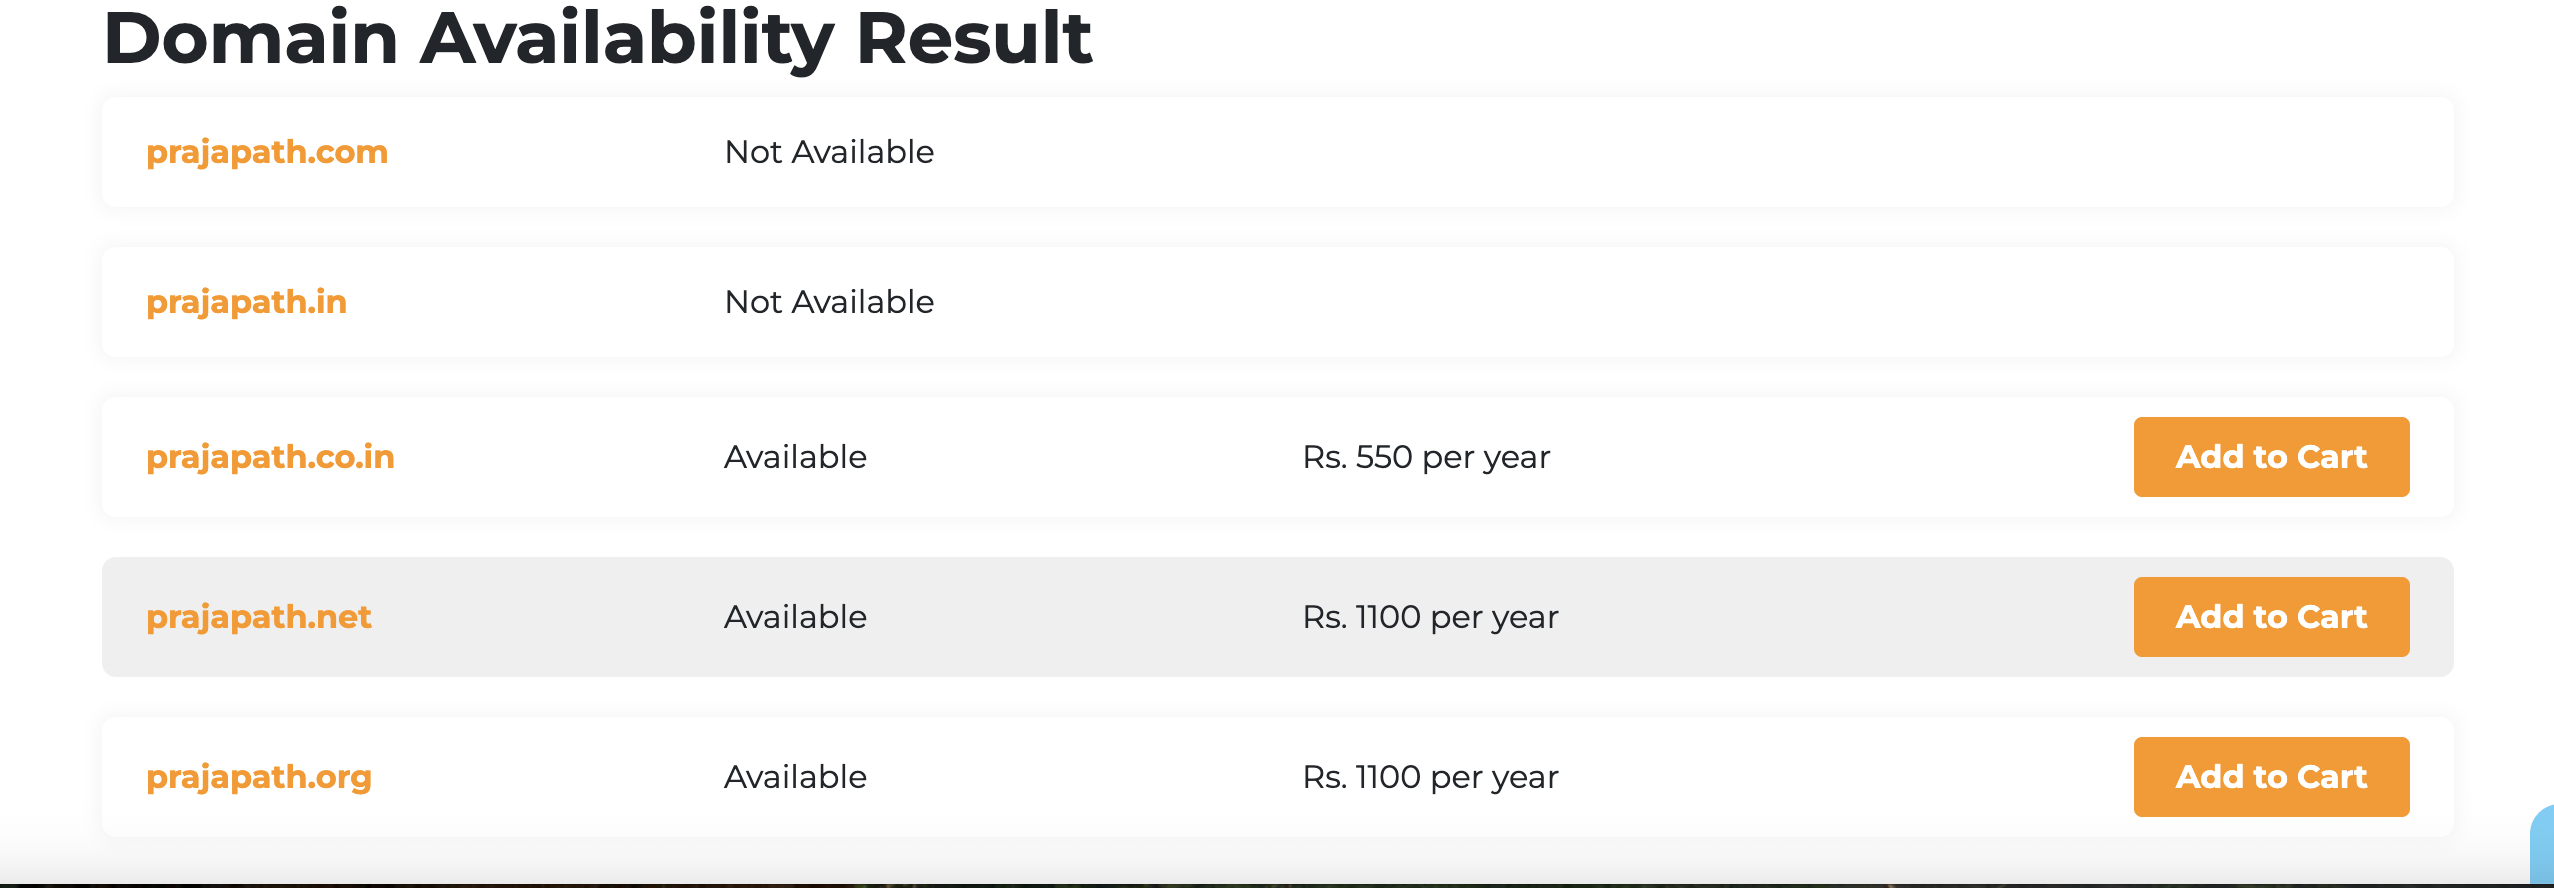Click the prajapath.net domain name
Viewport: 2554px width, 888px height.
click(x=259, y=617)
